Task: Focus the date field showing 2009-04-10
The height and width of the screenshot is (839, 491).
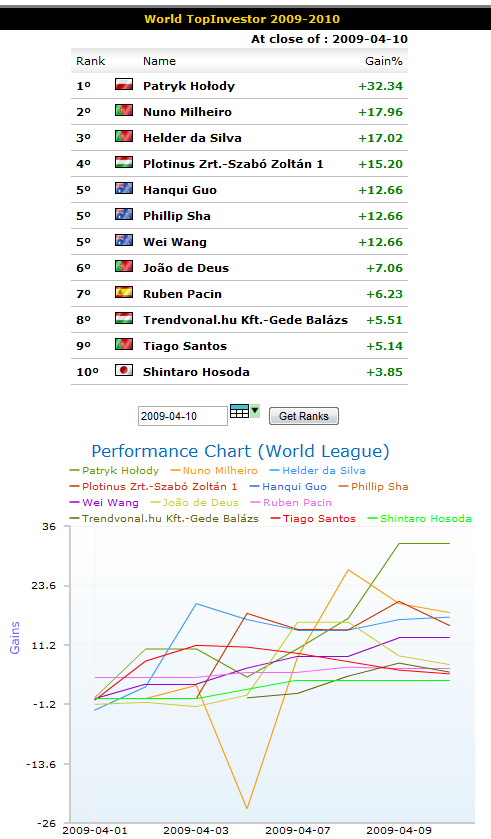Action: pyautogui.click(x=183, y=416)
